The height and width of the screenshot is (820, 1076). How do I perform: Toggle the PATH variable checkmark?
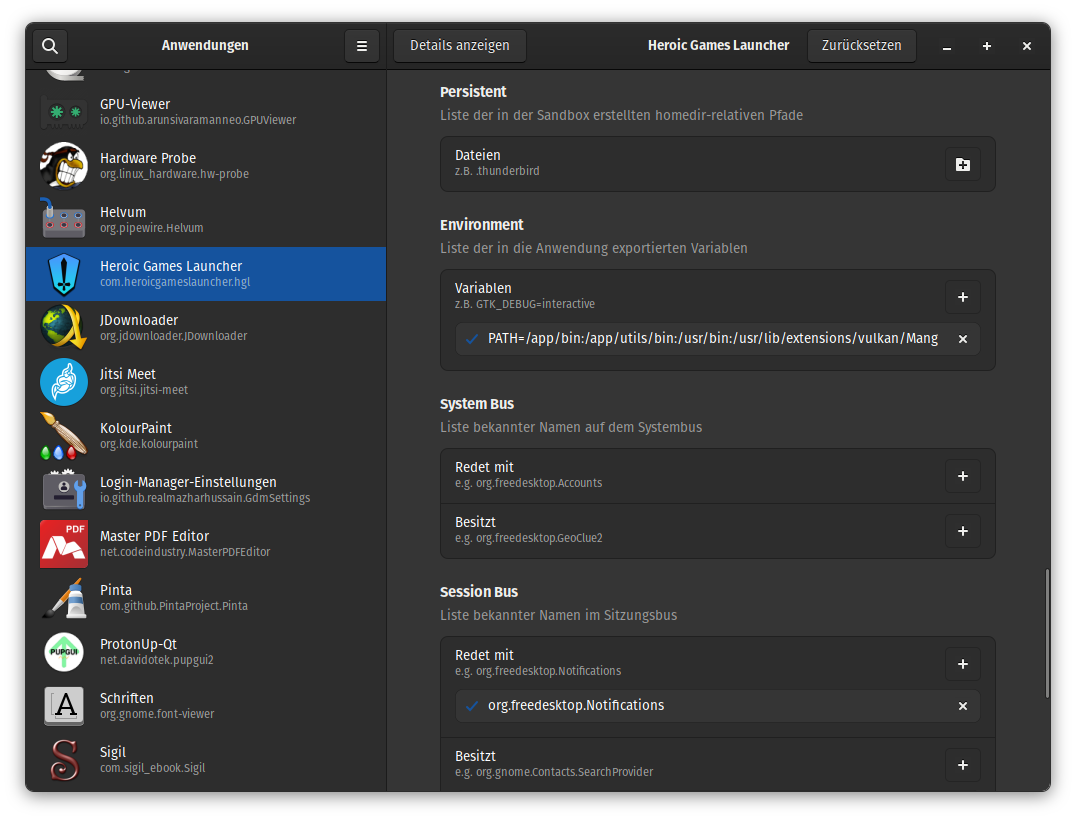coord(472,339)
